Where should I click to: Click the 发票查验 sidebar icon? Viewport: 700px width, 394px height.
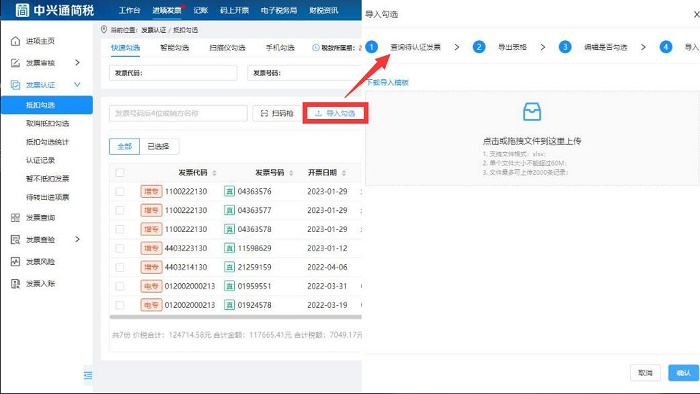(x=15, y=240)
